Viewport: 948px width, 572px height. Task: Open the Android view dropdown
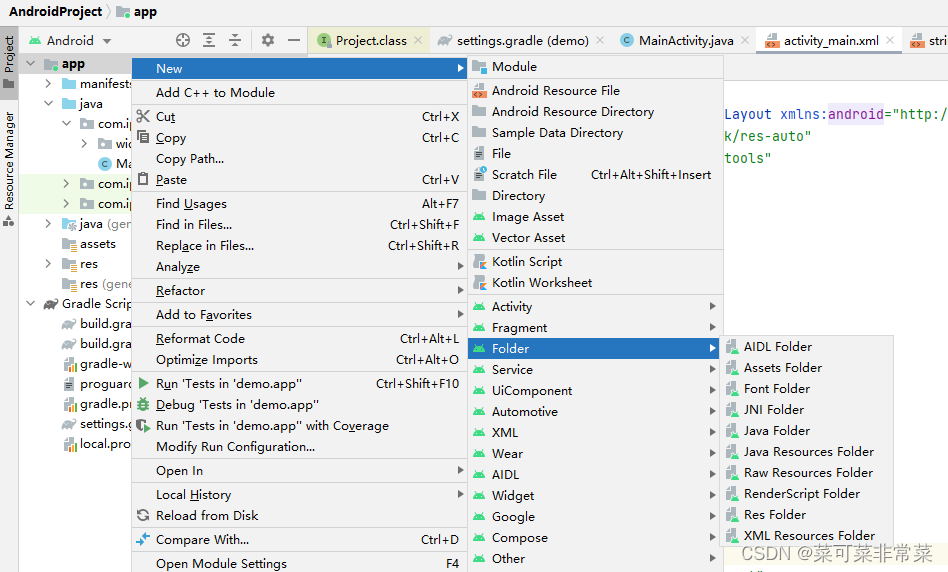click(x=70, y=41)
